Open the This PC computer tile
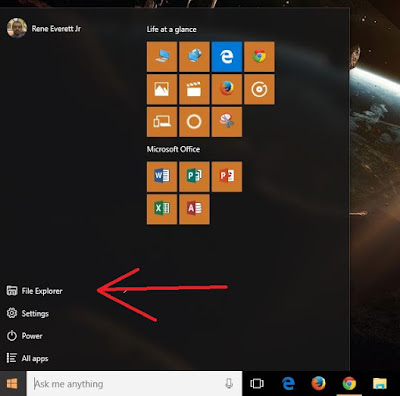This screenshot has width=400, height=396. (x=162, y=57)
